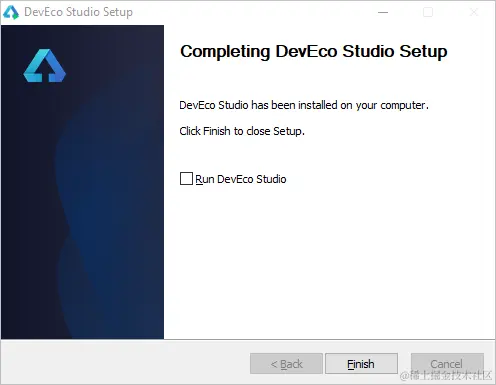The width and height of the screenshot is (496, 385).
Task: Click the DevEco Studio Setup title text
Action: click(x=78, y=12)
